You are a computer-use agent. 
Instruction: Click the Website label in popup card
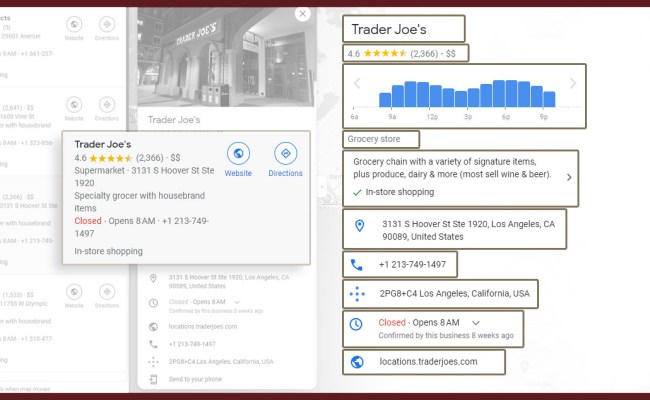[238, 173]
